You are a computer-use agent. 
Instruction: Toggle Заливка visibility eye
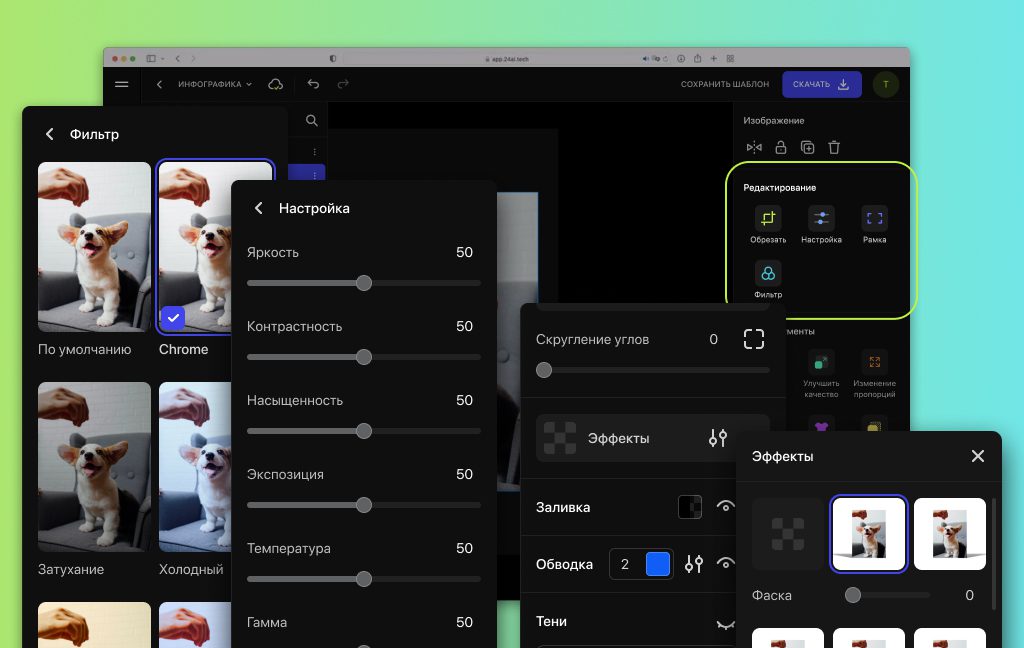(x=725, y=506)
